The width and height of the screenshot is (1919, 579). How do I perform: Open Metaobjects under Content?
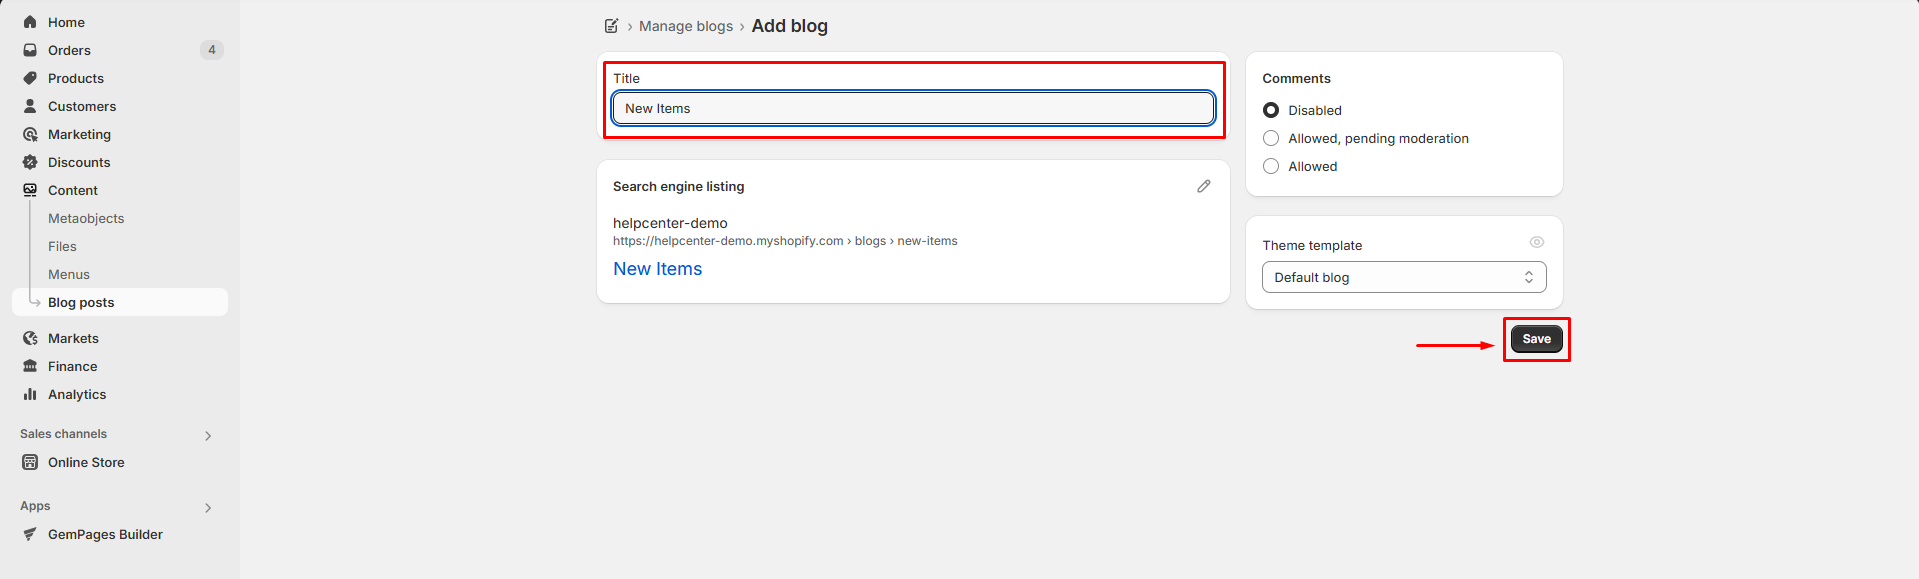click(86, 218)
